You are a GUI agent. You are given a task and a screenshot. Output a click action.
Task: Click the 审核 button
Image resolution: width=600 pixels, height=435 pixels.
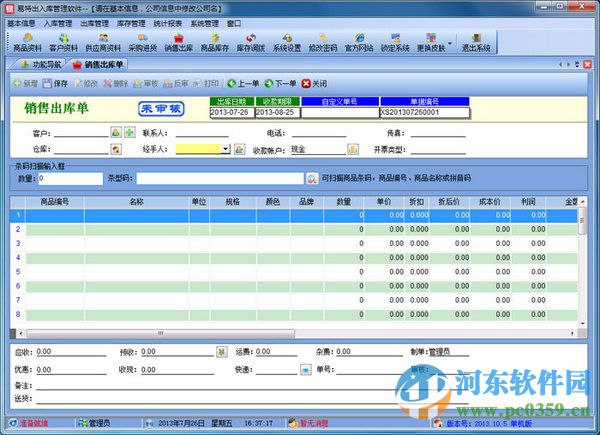point(146,83)
